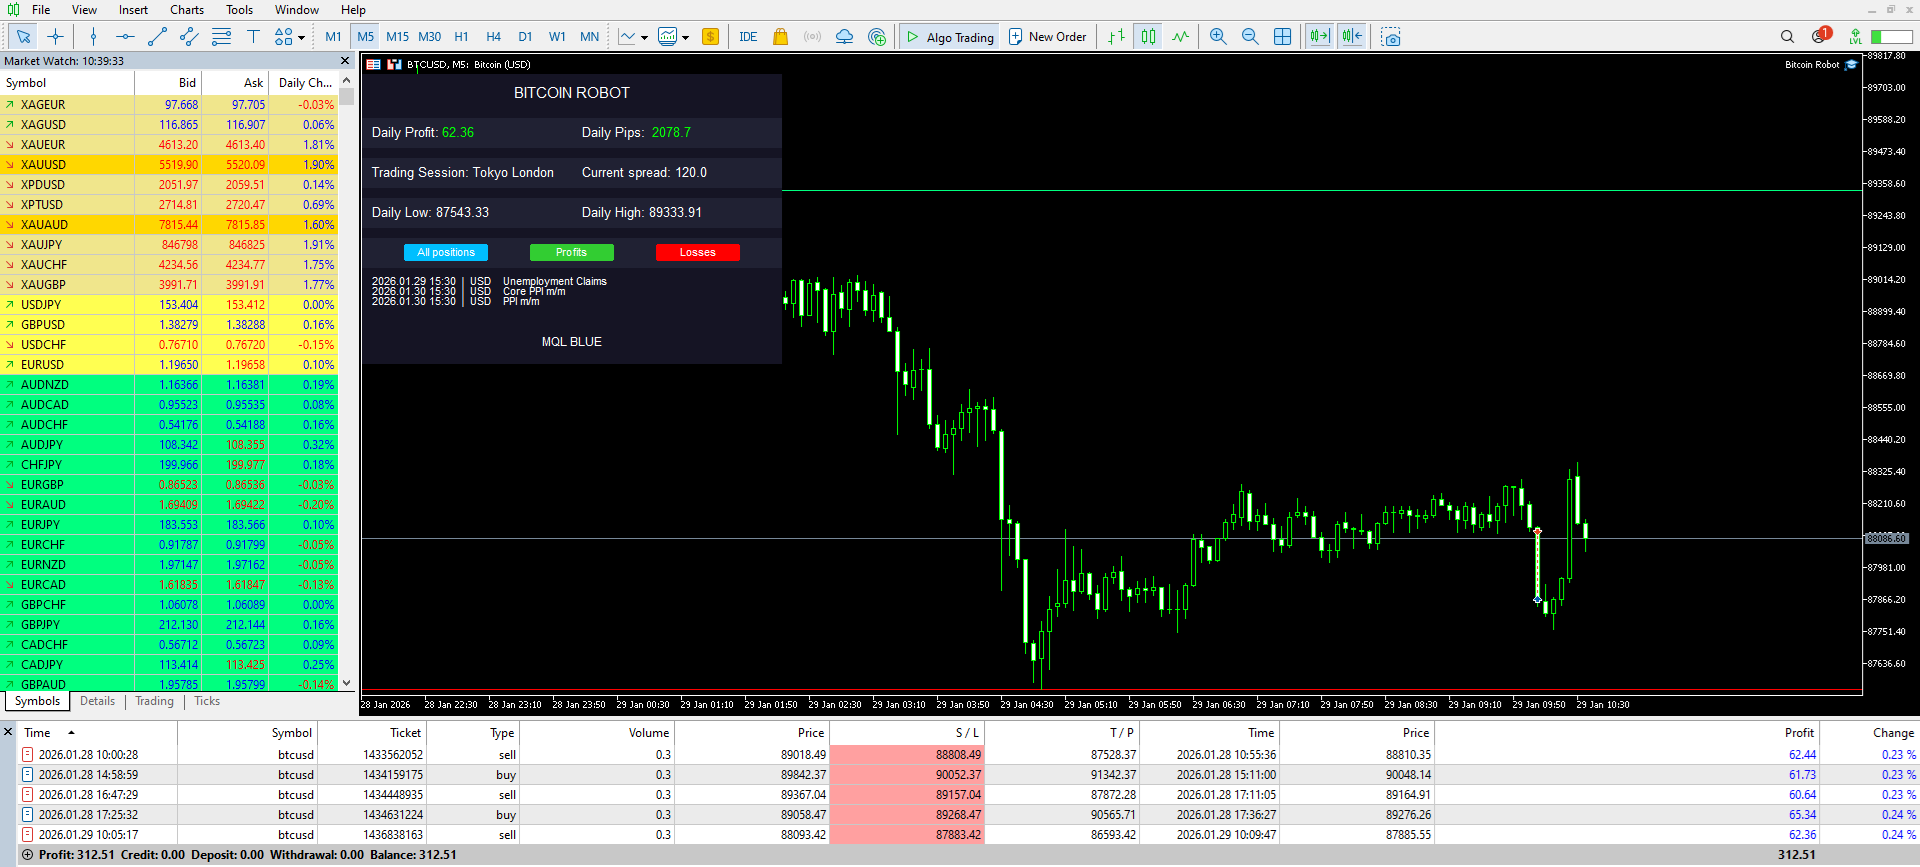
Task: Activate the crosshair tool
Action: point(56,37)
